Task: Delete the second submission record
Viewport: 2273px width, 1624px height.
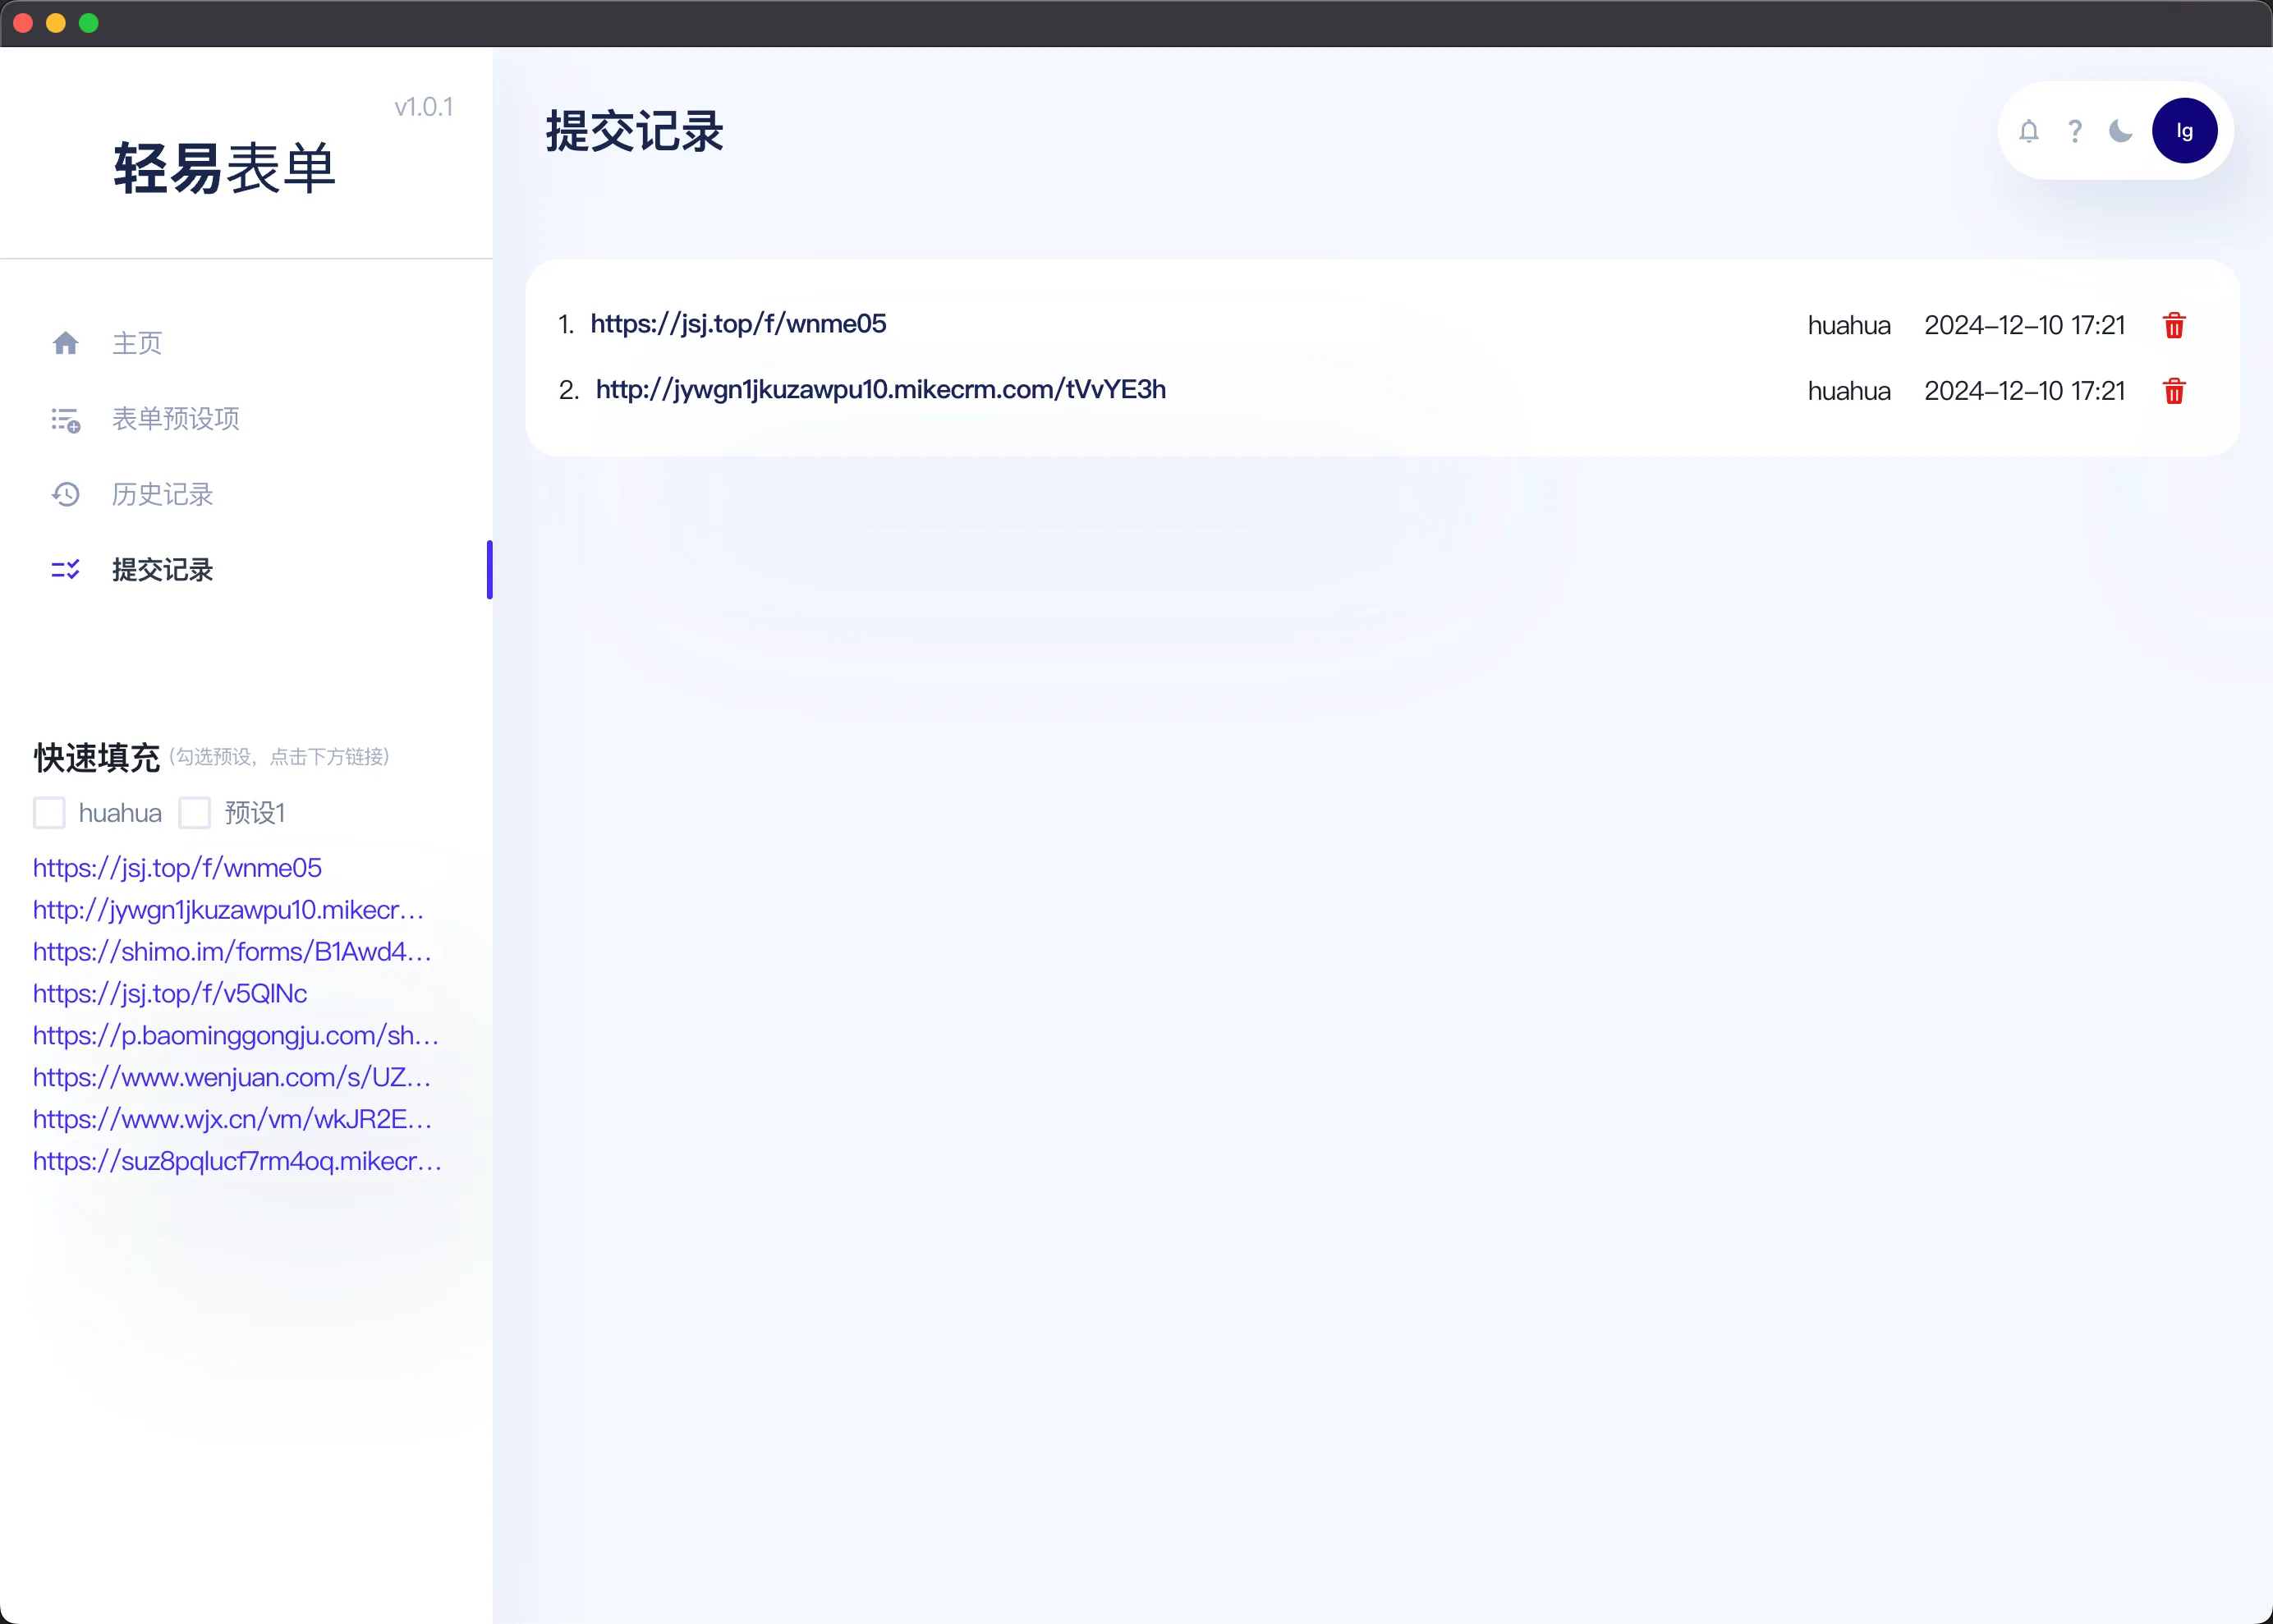Action: 2173,390
